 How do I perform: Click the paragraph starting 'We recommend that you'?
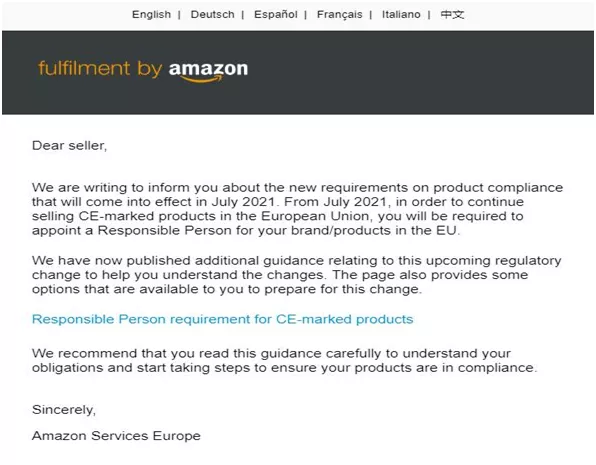[x=285, y=360]
